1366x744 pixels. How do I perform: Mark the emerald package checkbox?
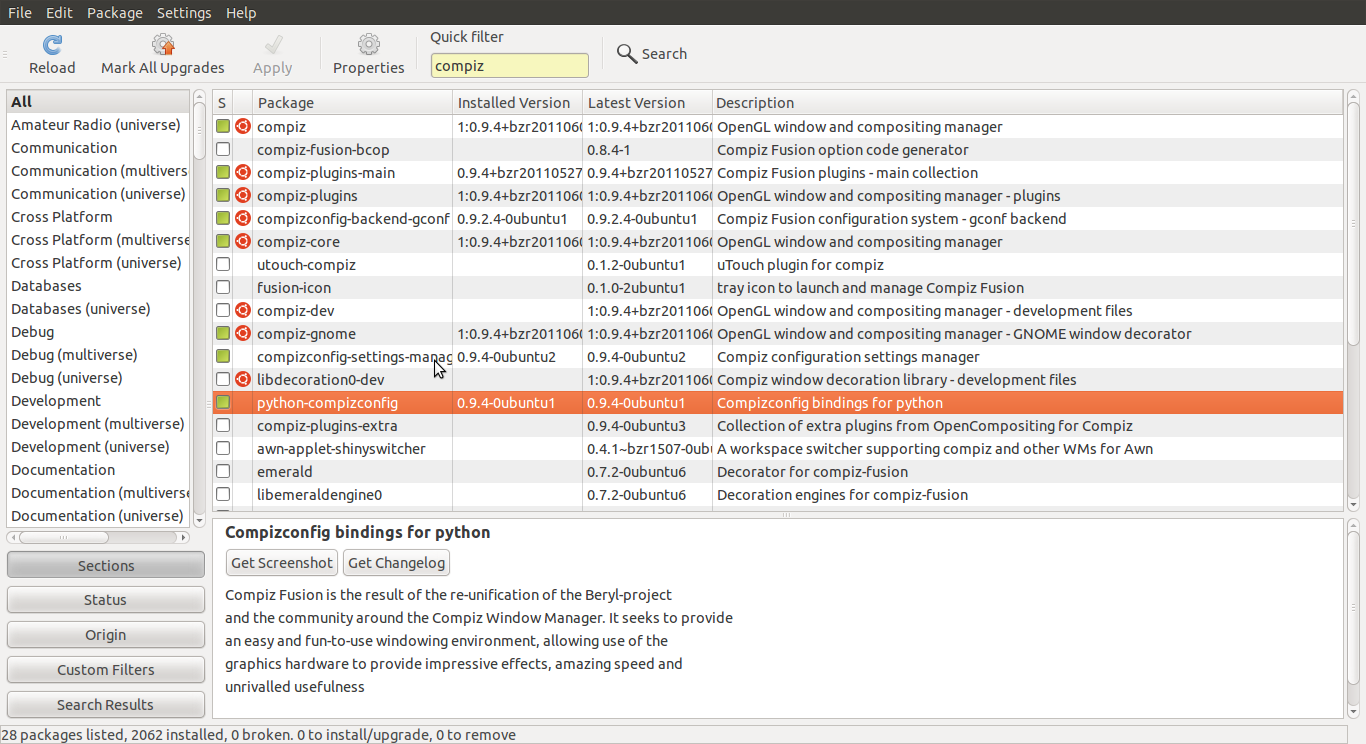pos(223,472)
